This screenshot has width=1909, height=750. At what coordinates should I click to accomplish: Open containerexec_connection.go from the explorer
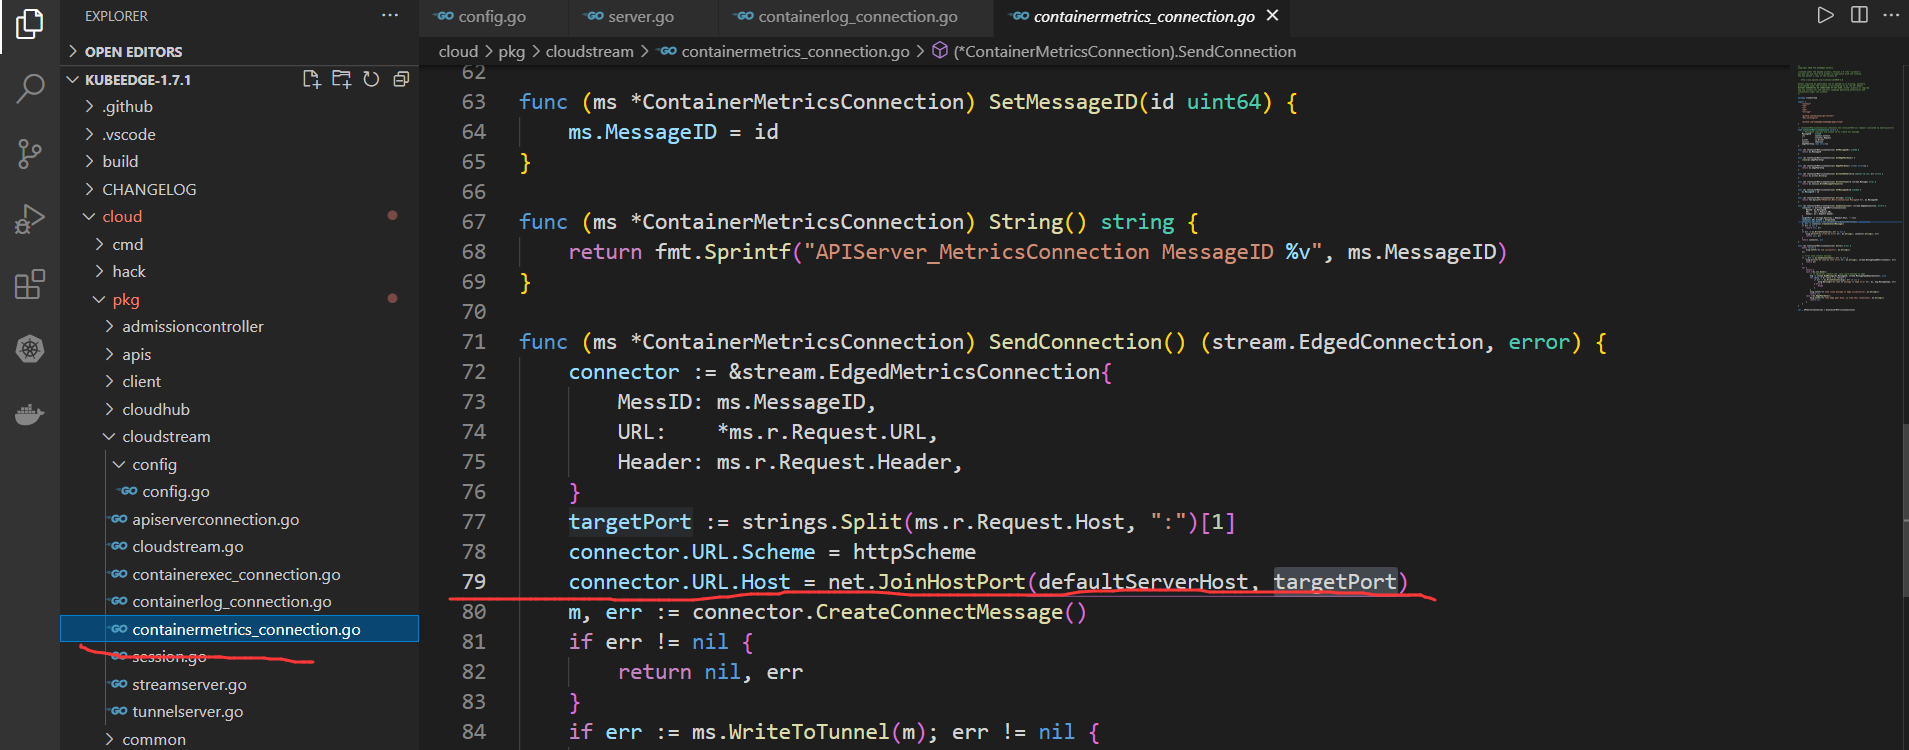tap(240, 575)
